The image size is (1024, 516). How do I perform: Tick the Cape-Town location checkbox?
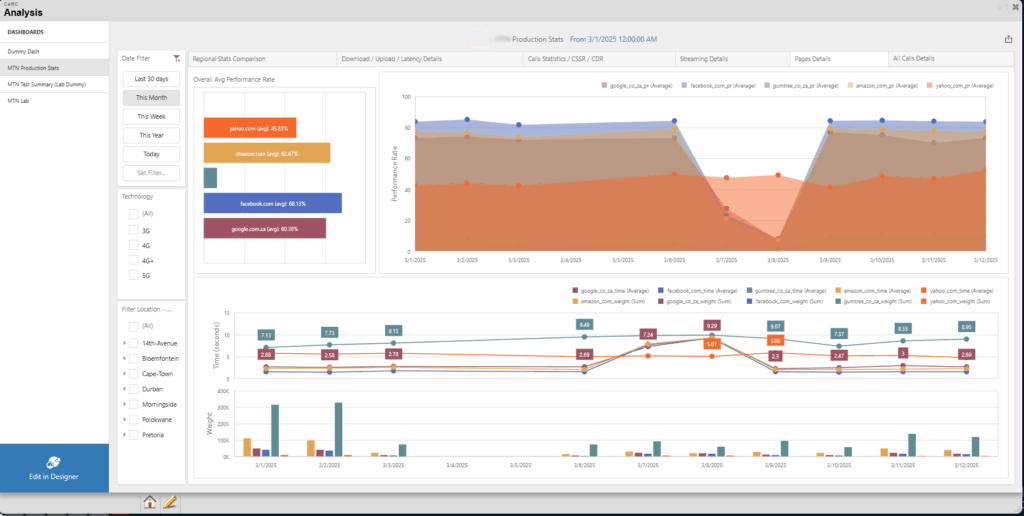134,373
